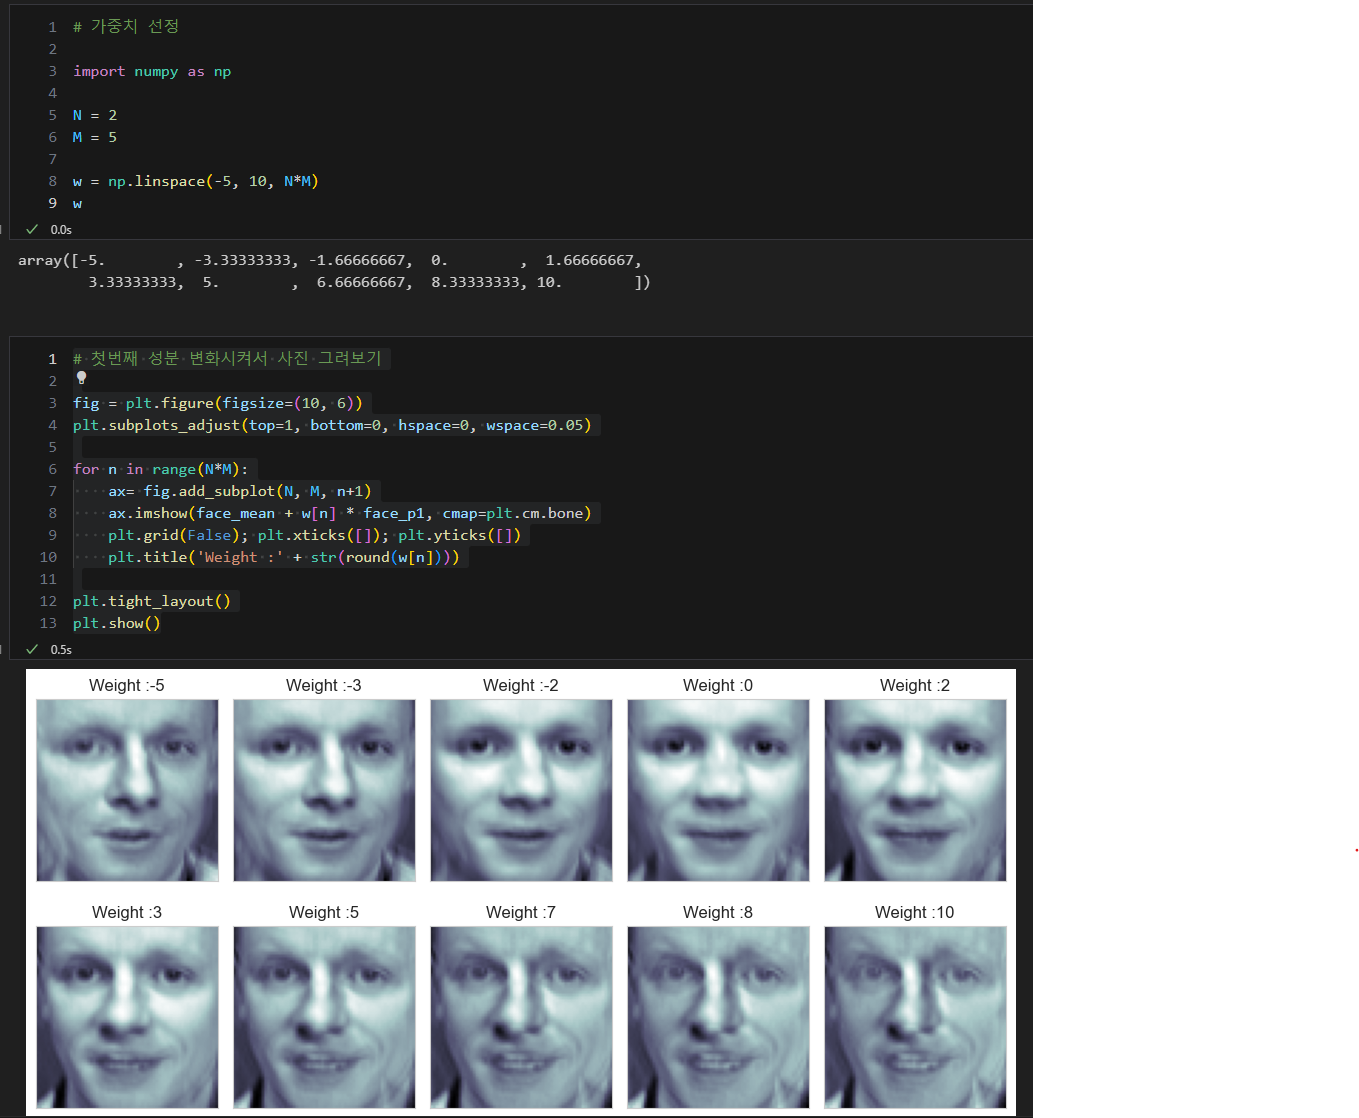Click the Weight :2 face image
Screen dimensions: 1359x1118
(915, 790)
